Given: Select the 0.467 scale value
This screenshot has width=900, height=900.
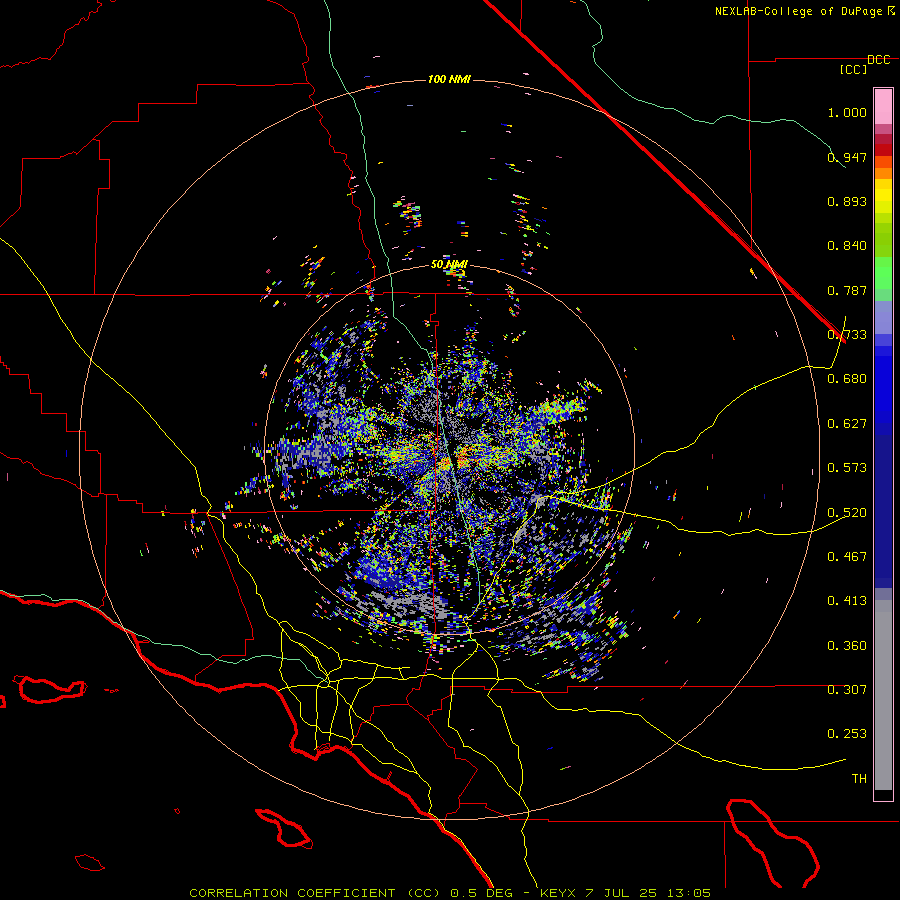Looking at the screenshot, I should (x=847, y=557).
